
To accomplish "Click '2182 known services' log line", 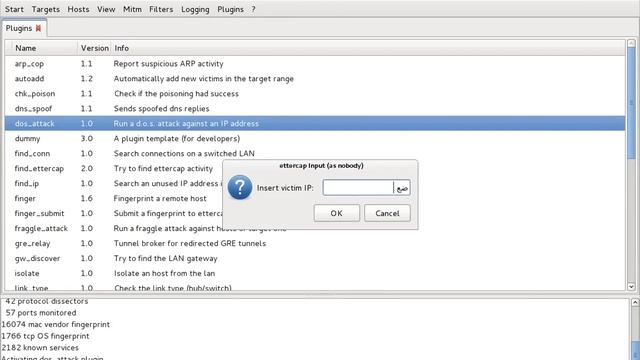I will coord(40,348).
